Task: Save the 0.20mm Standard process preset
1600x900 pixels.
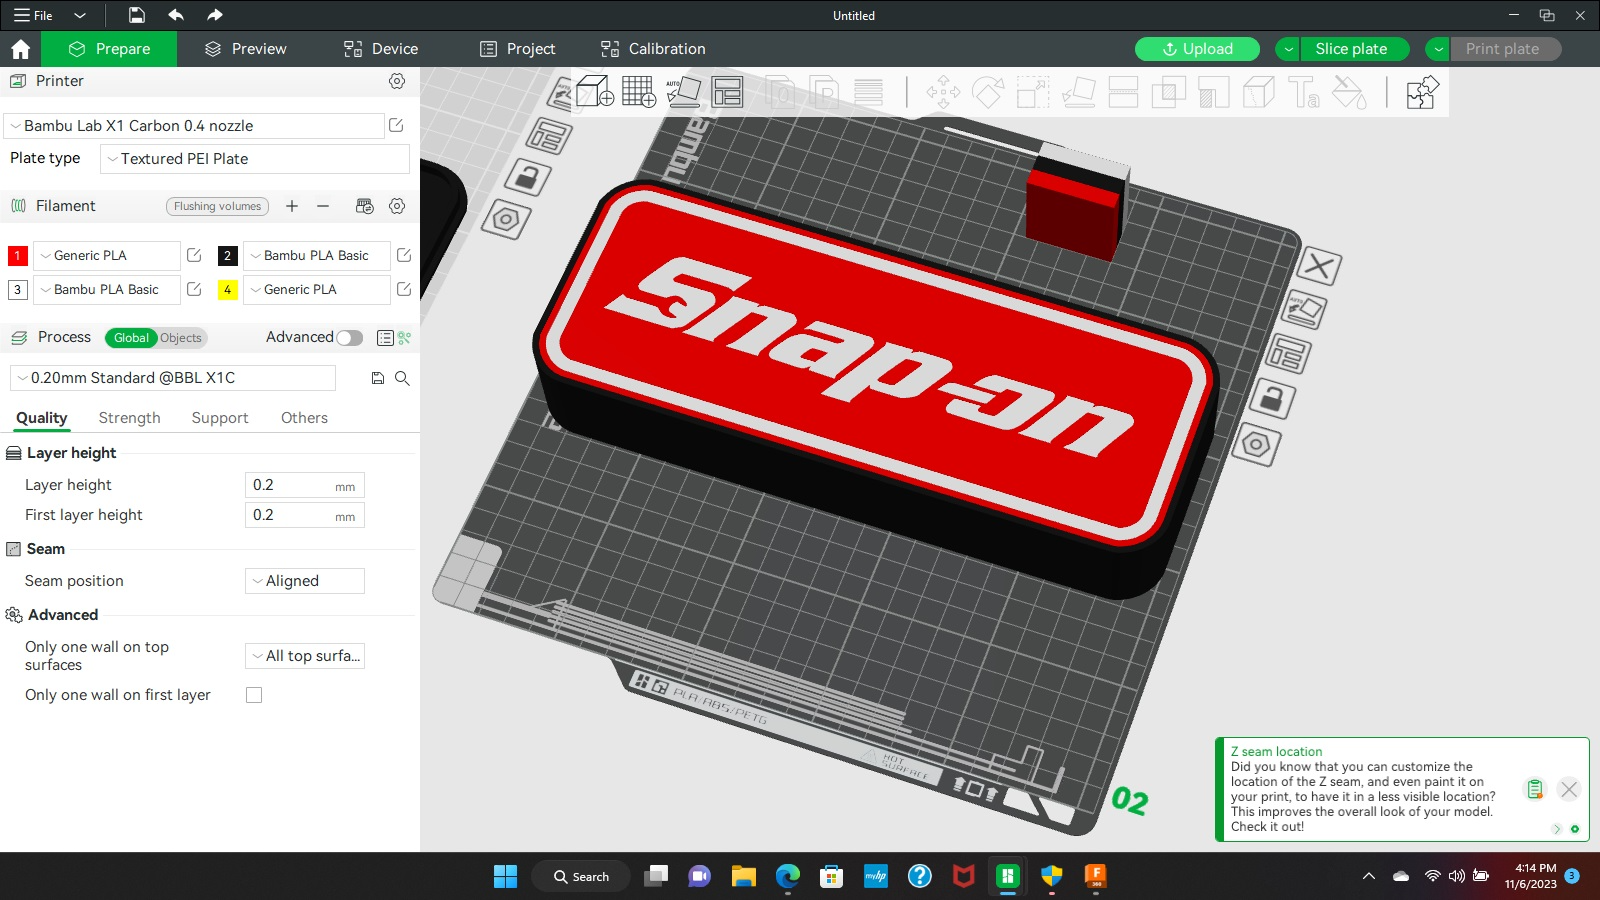Action: click(x=378, y=378)
